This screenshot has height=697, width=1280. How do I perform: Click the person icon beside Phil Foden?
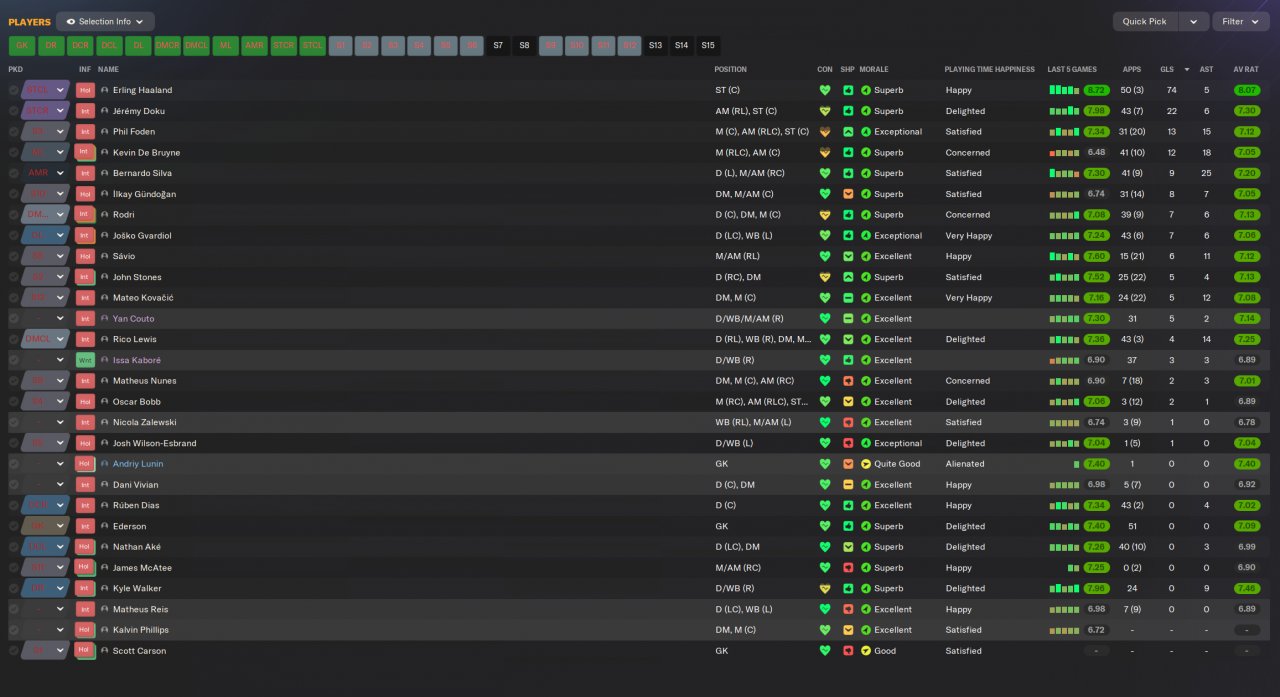tap(105, 132)
